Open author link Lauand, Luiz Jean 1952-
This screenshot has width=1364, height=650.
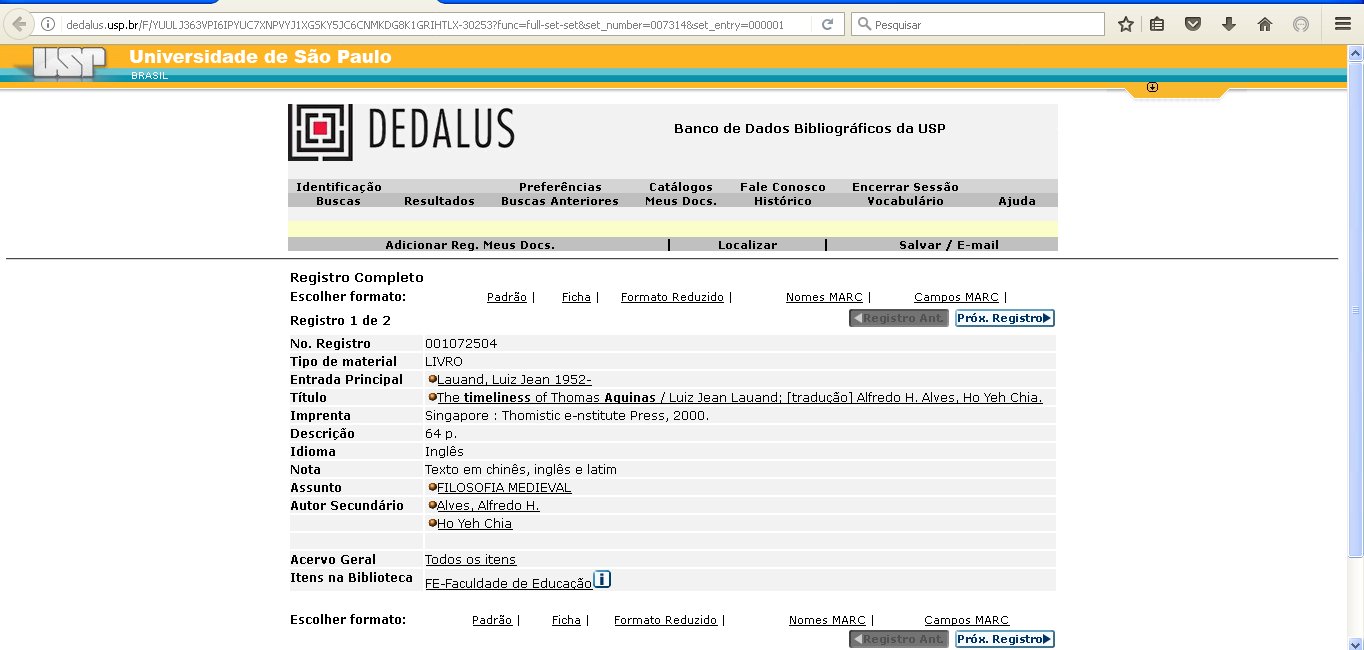[x=514, y=380]
